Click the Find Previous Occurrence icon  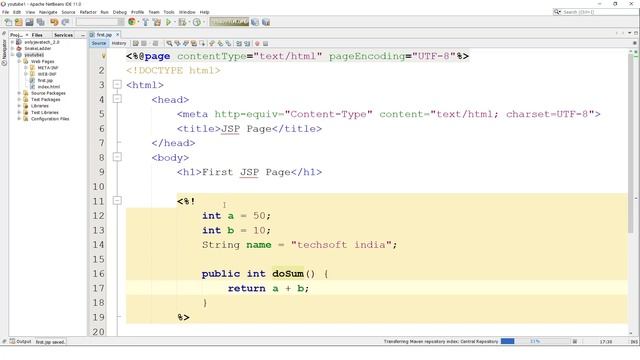coord(178,43)
